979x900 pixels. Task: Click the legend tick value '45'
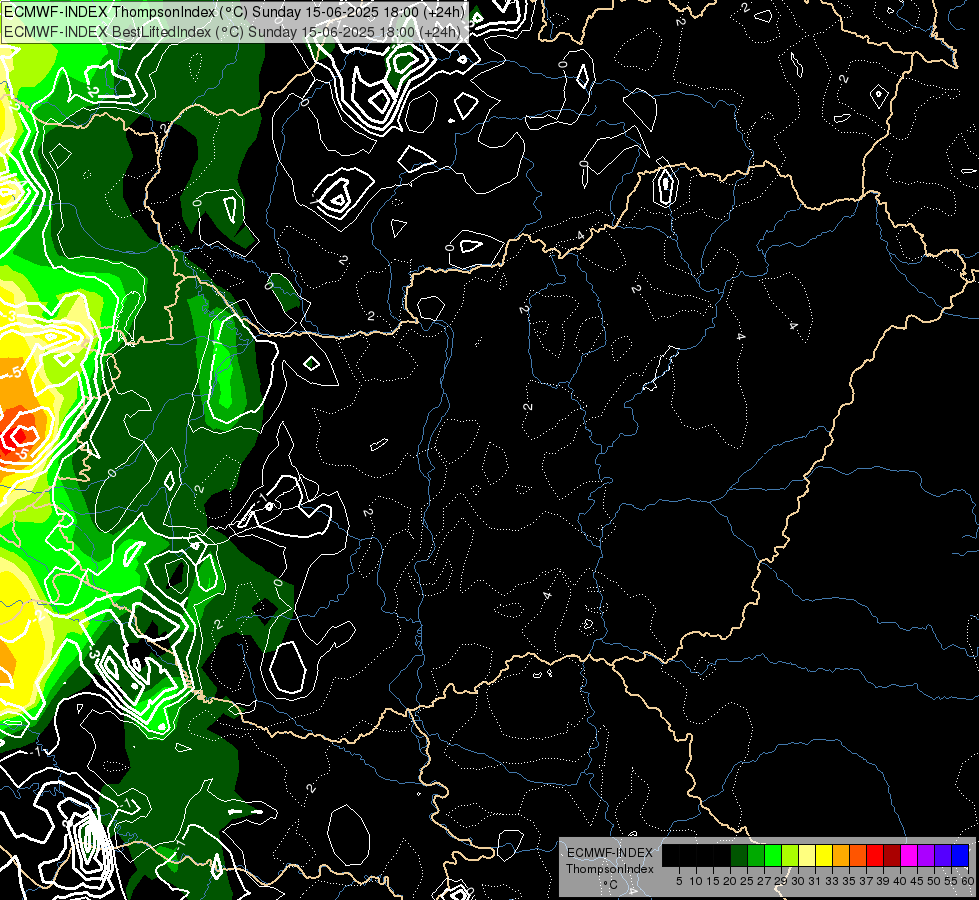pos(917,881)
